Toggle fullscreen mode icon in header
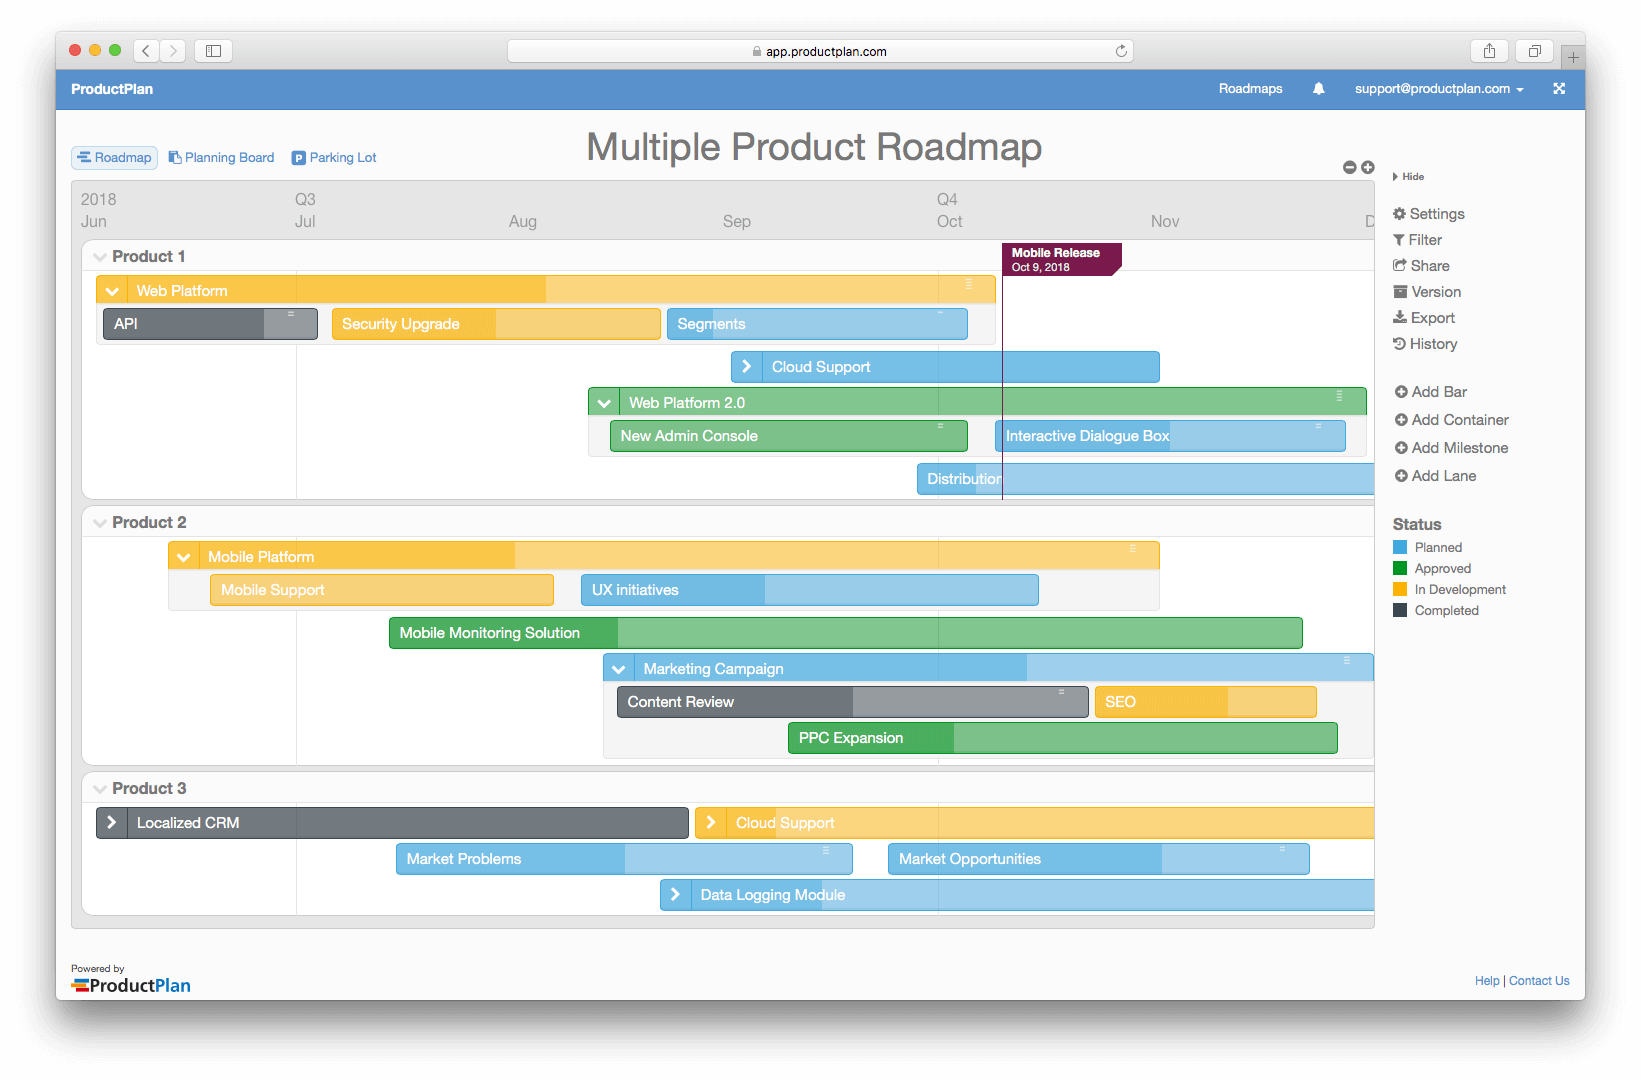Image resolution: width=1641 pixels, height=1080 pixels. 1558,88
